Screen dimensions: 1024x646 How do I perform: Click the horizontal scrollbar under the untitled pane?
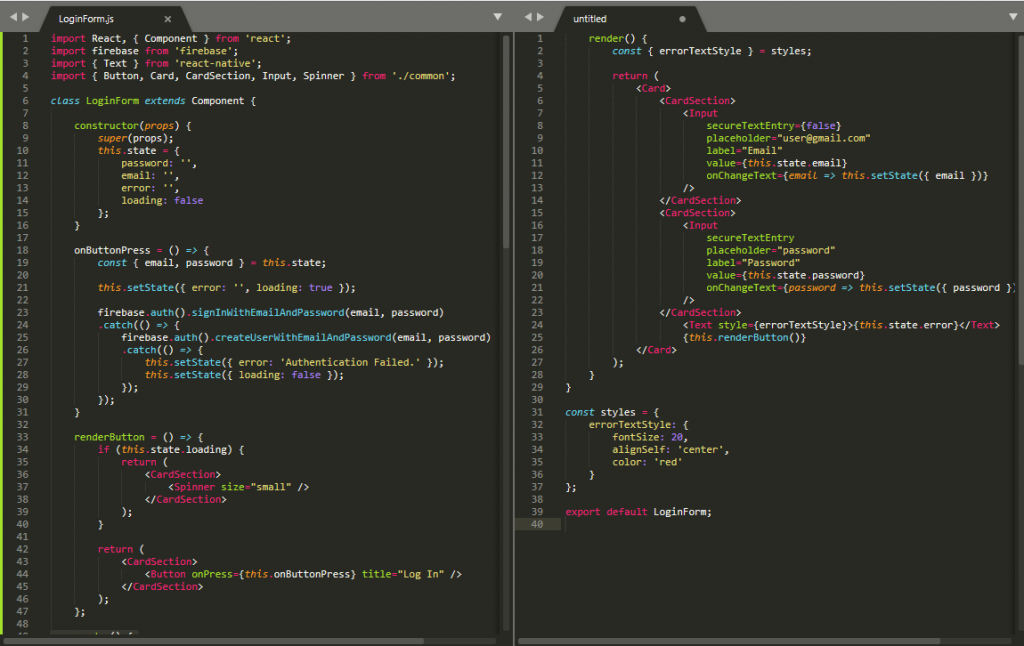tap(729, 641)
